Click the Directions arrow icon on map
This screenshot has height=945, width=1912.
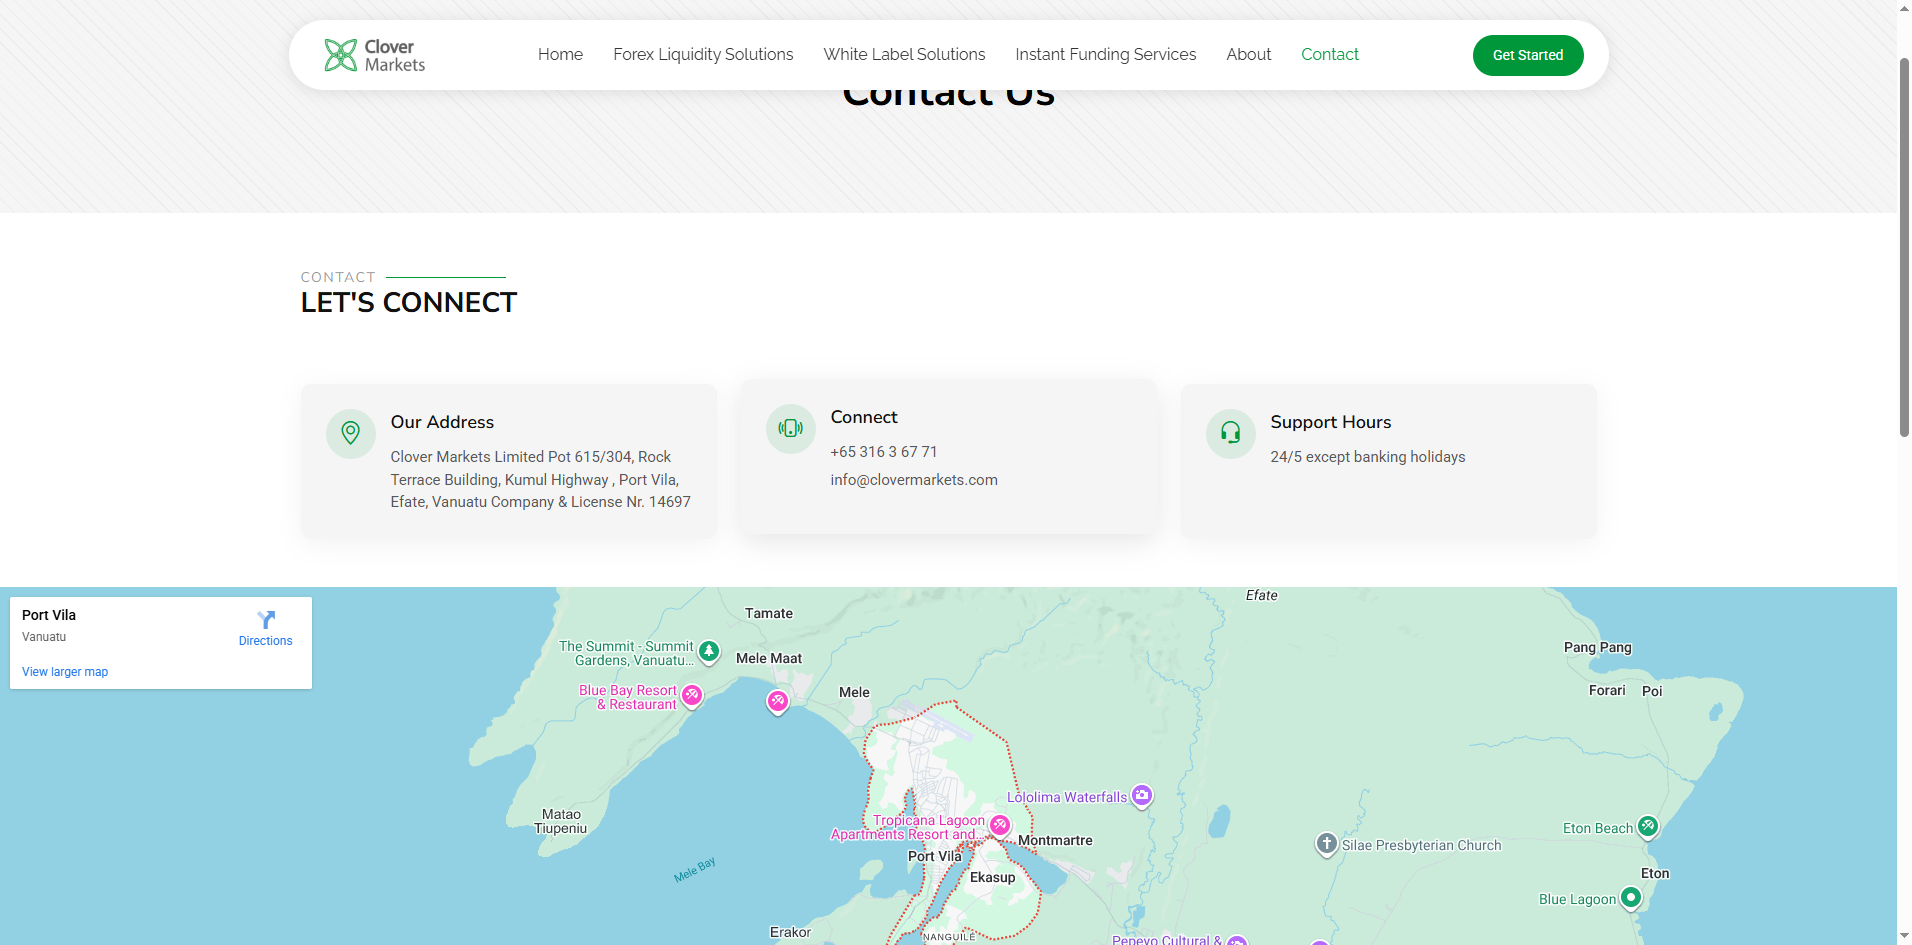pyautogui.click(x=266, y=620)
